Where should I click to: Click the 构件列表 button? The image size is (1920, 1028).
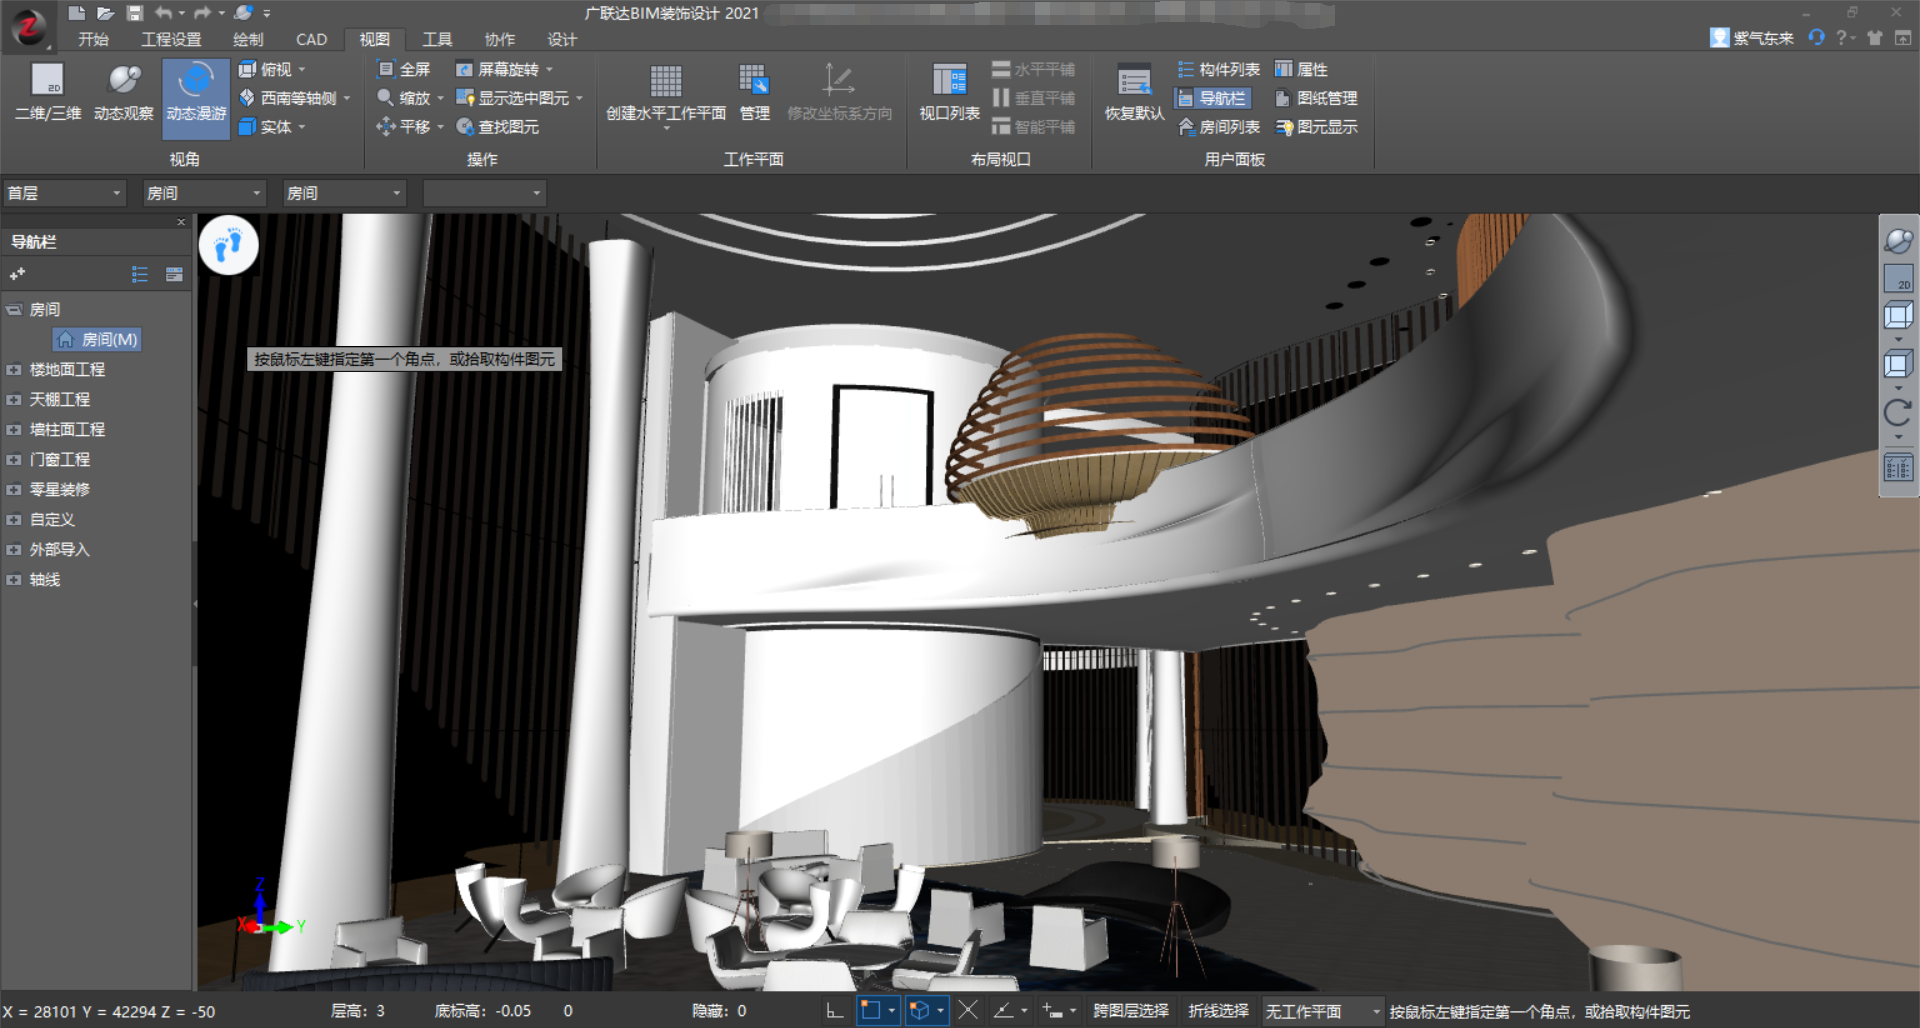pos(1219,69)
